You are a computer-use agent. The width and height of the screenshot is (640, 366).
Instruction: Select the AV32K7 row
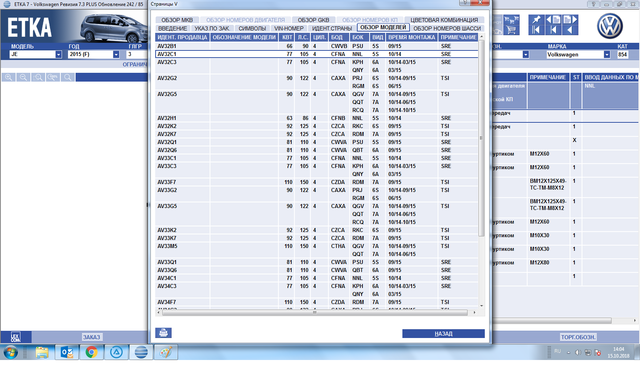[317, 134]
